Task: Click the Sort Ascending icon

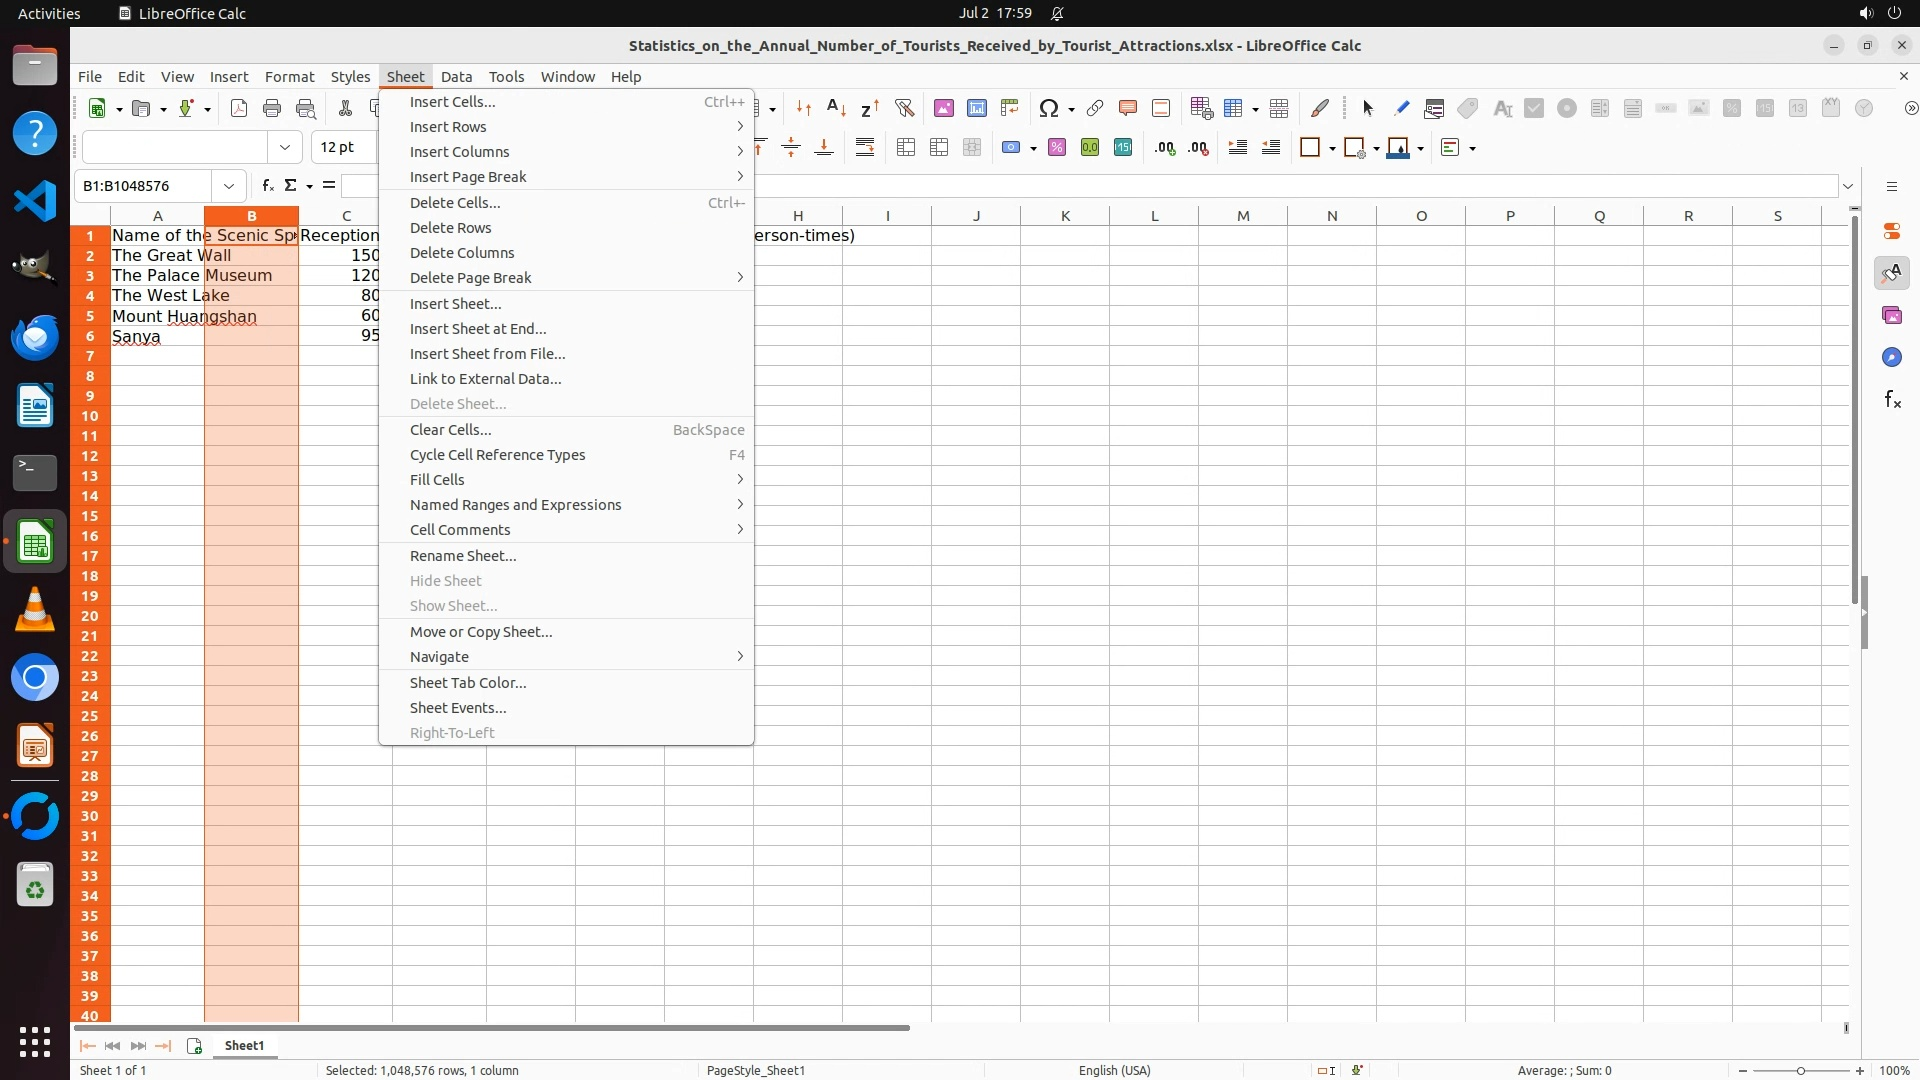Action: pyautogui.click(x=836, y=108)
